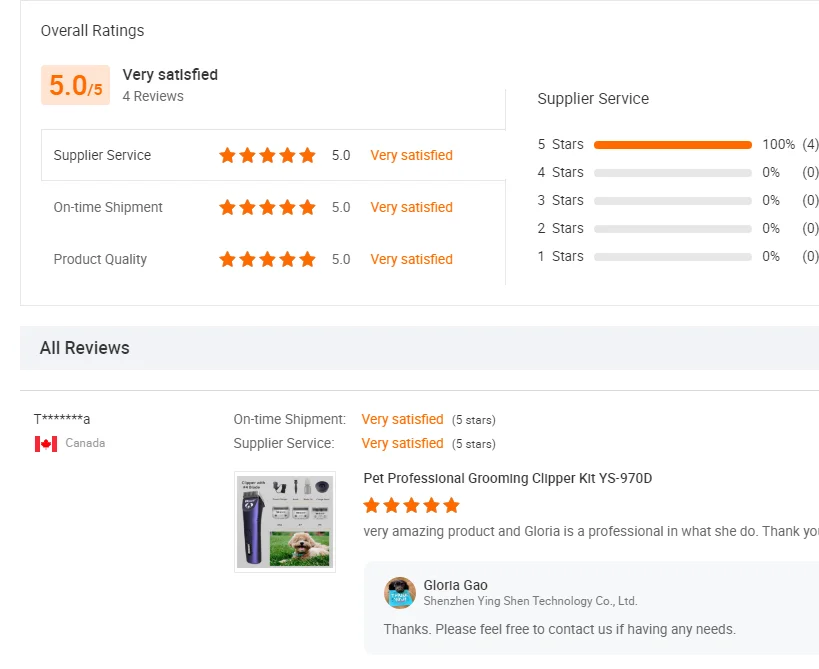
Task: Click the 4 Stars rating bar
Action: tap(672, 173)
